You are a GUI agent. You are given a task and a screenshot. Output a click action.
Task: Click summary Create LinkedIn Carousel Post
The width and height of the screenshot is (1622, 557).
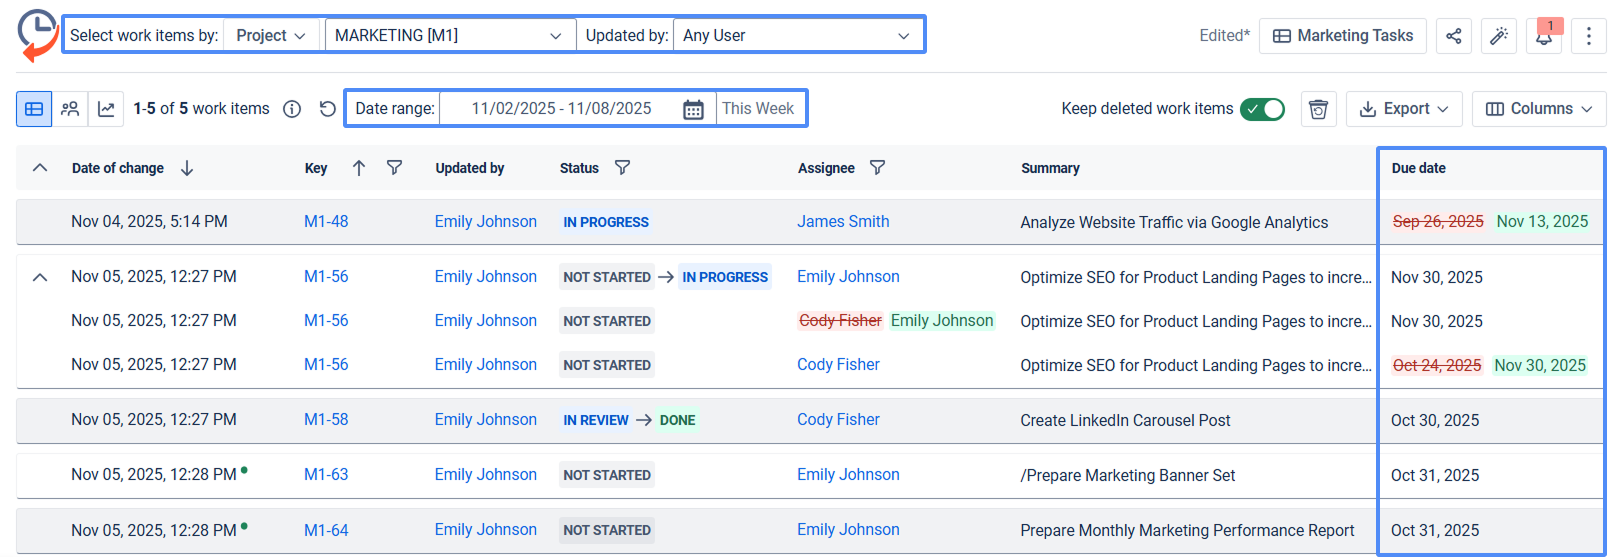coord(1125,420)
